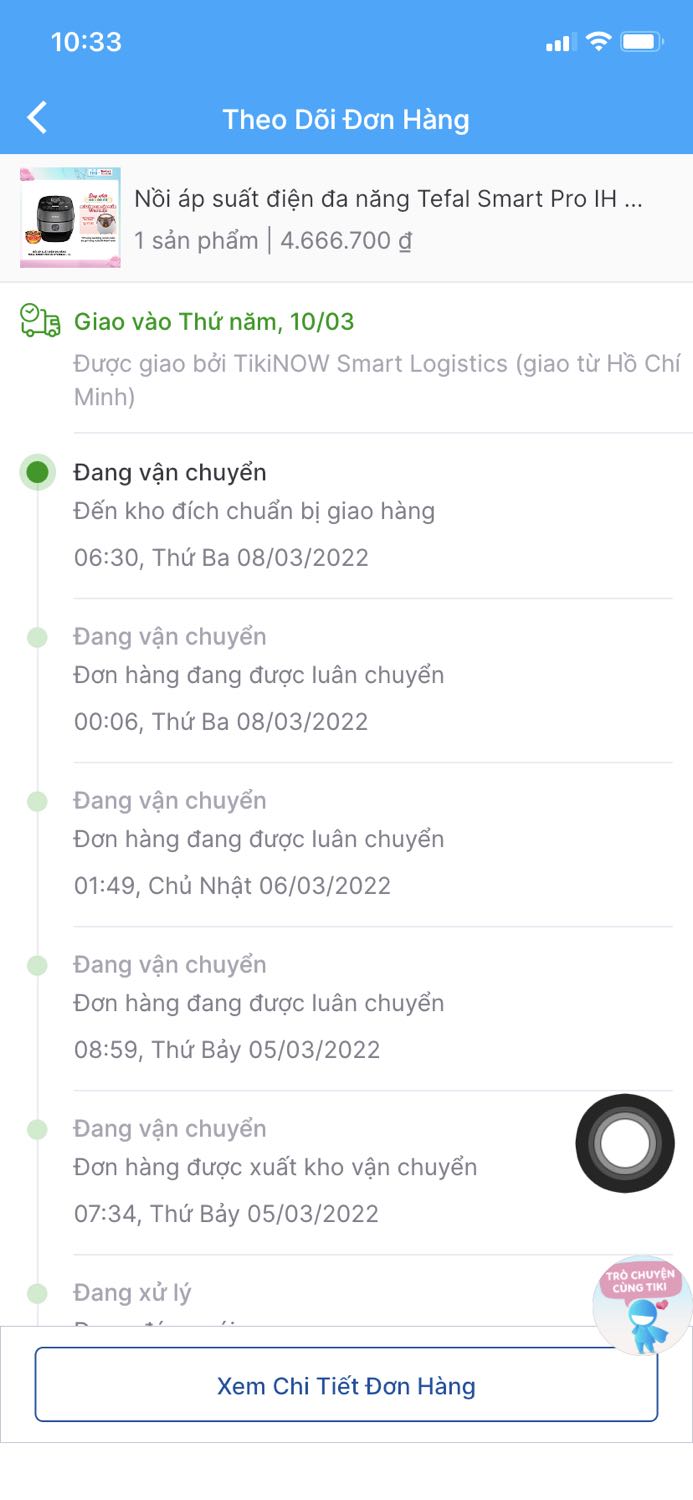Tap the dark circular recording overlay icon
The height and width of the screenshot is (1500, 693).
click(624, 1143)
